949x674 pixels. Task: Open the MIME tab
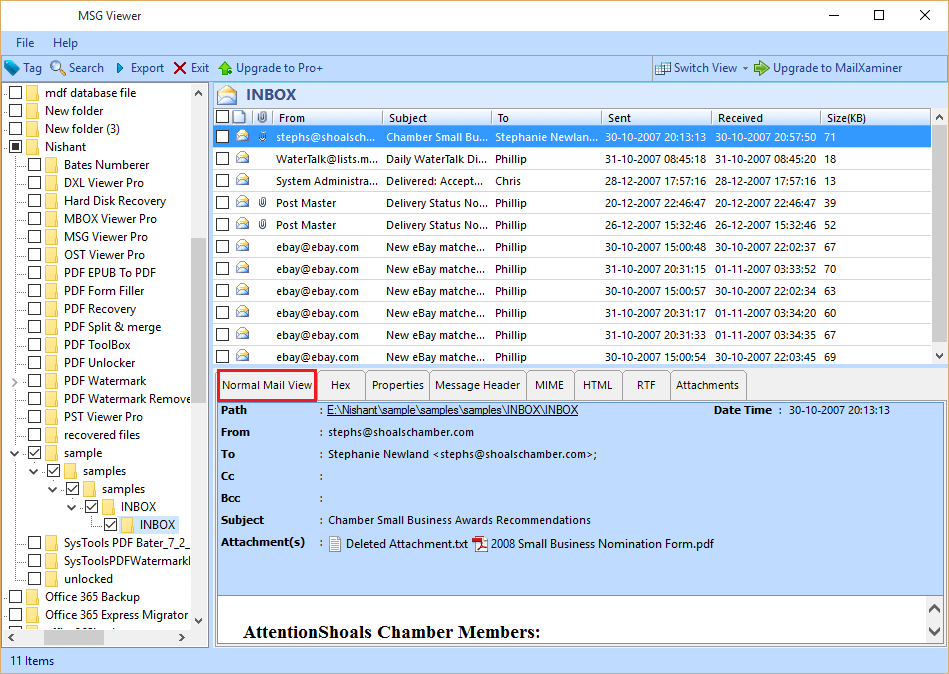point(550,385)
